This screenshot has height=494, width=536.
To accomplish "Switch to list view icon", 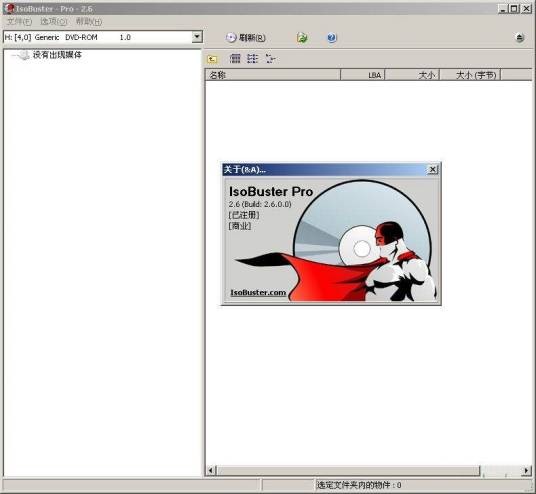I will click(253, 58).
